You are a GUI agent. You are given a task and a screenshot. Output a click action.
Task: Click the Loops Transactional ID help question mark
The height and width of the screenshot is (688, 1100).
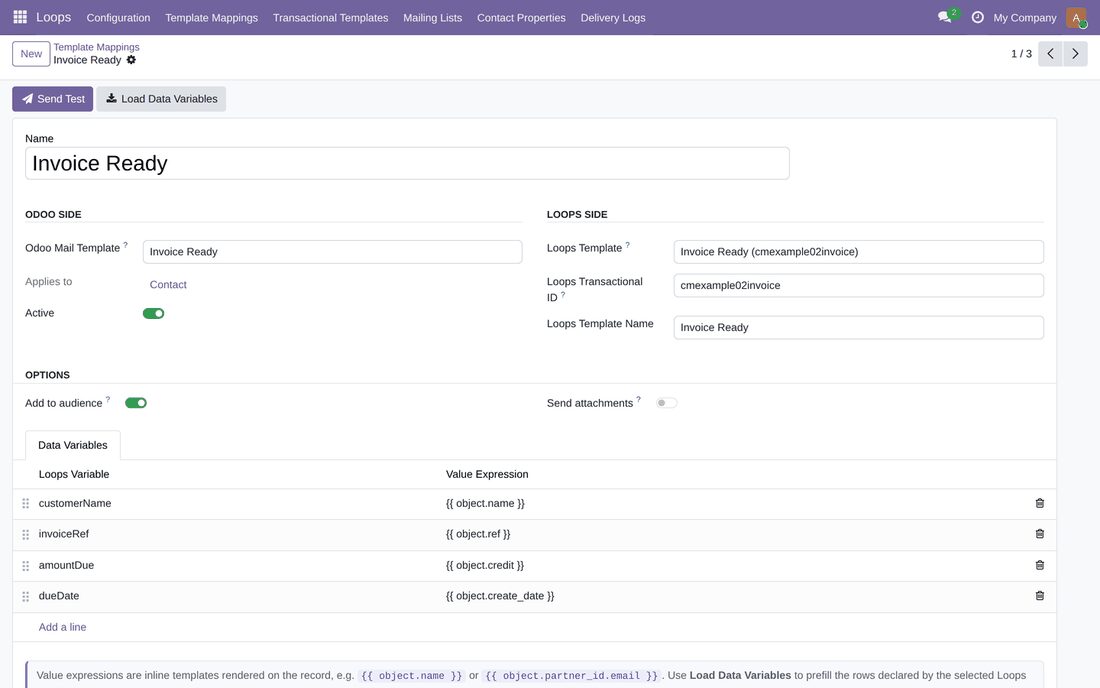(x=563, y=295)
